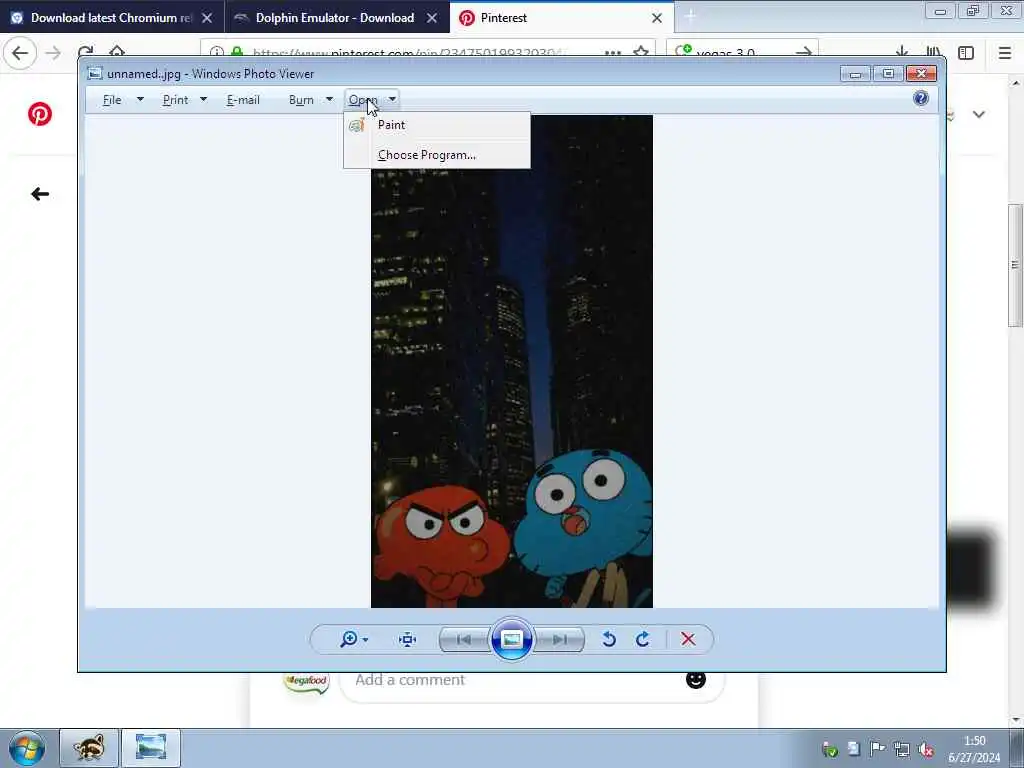
Task: Click the network tray icon
Action: pos(902,749)
